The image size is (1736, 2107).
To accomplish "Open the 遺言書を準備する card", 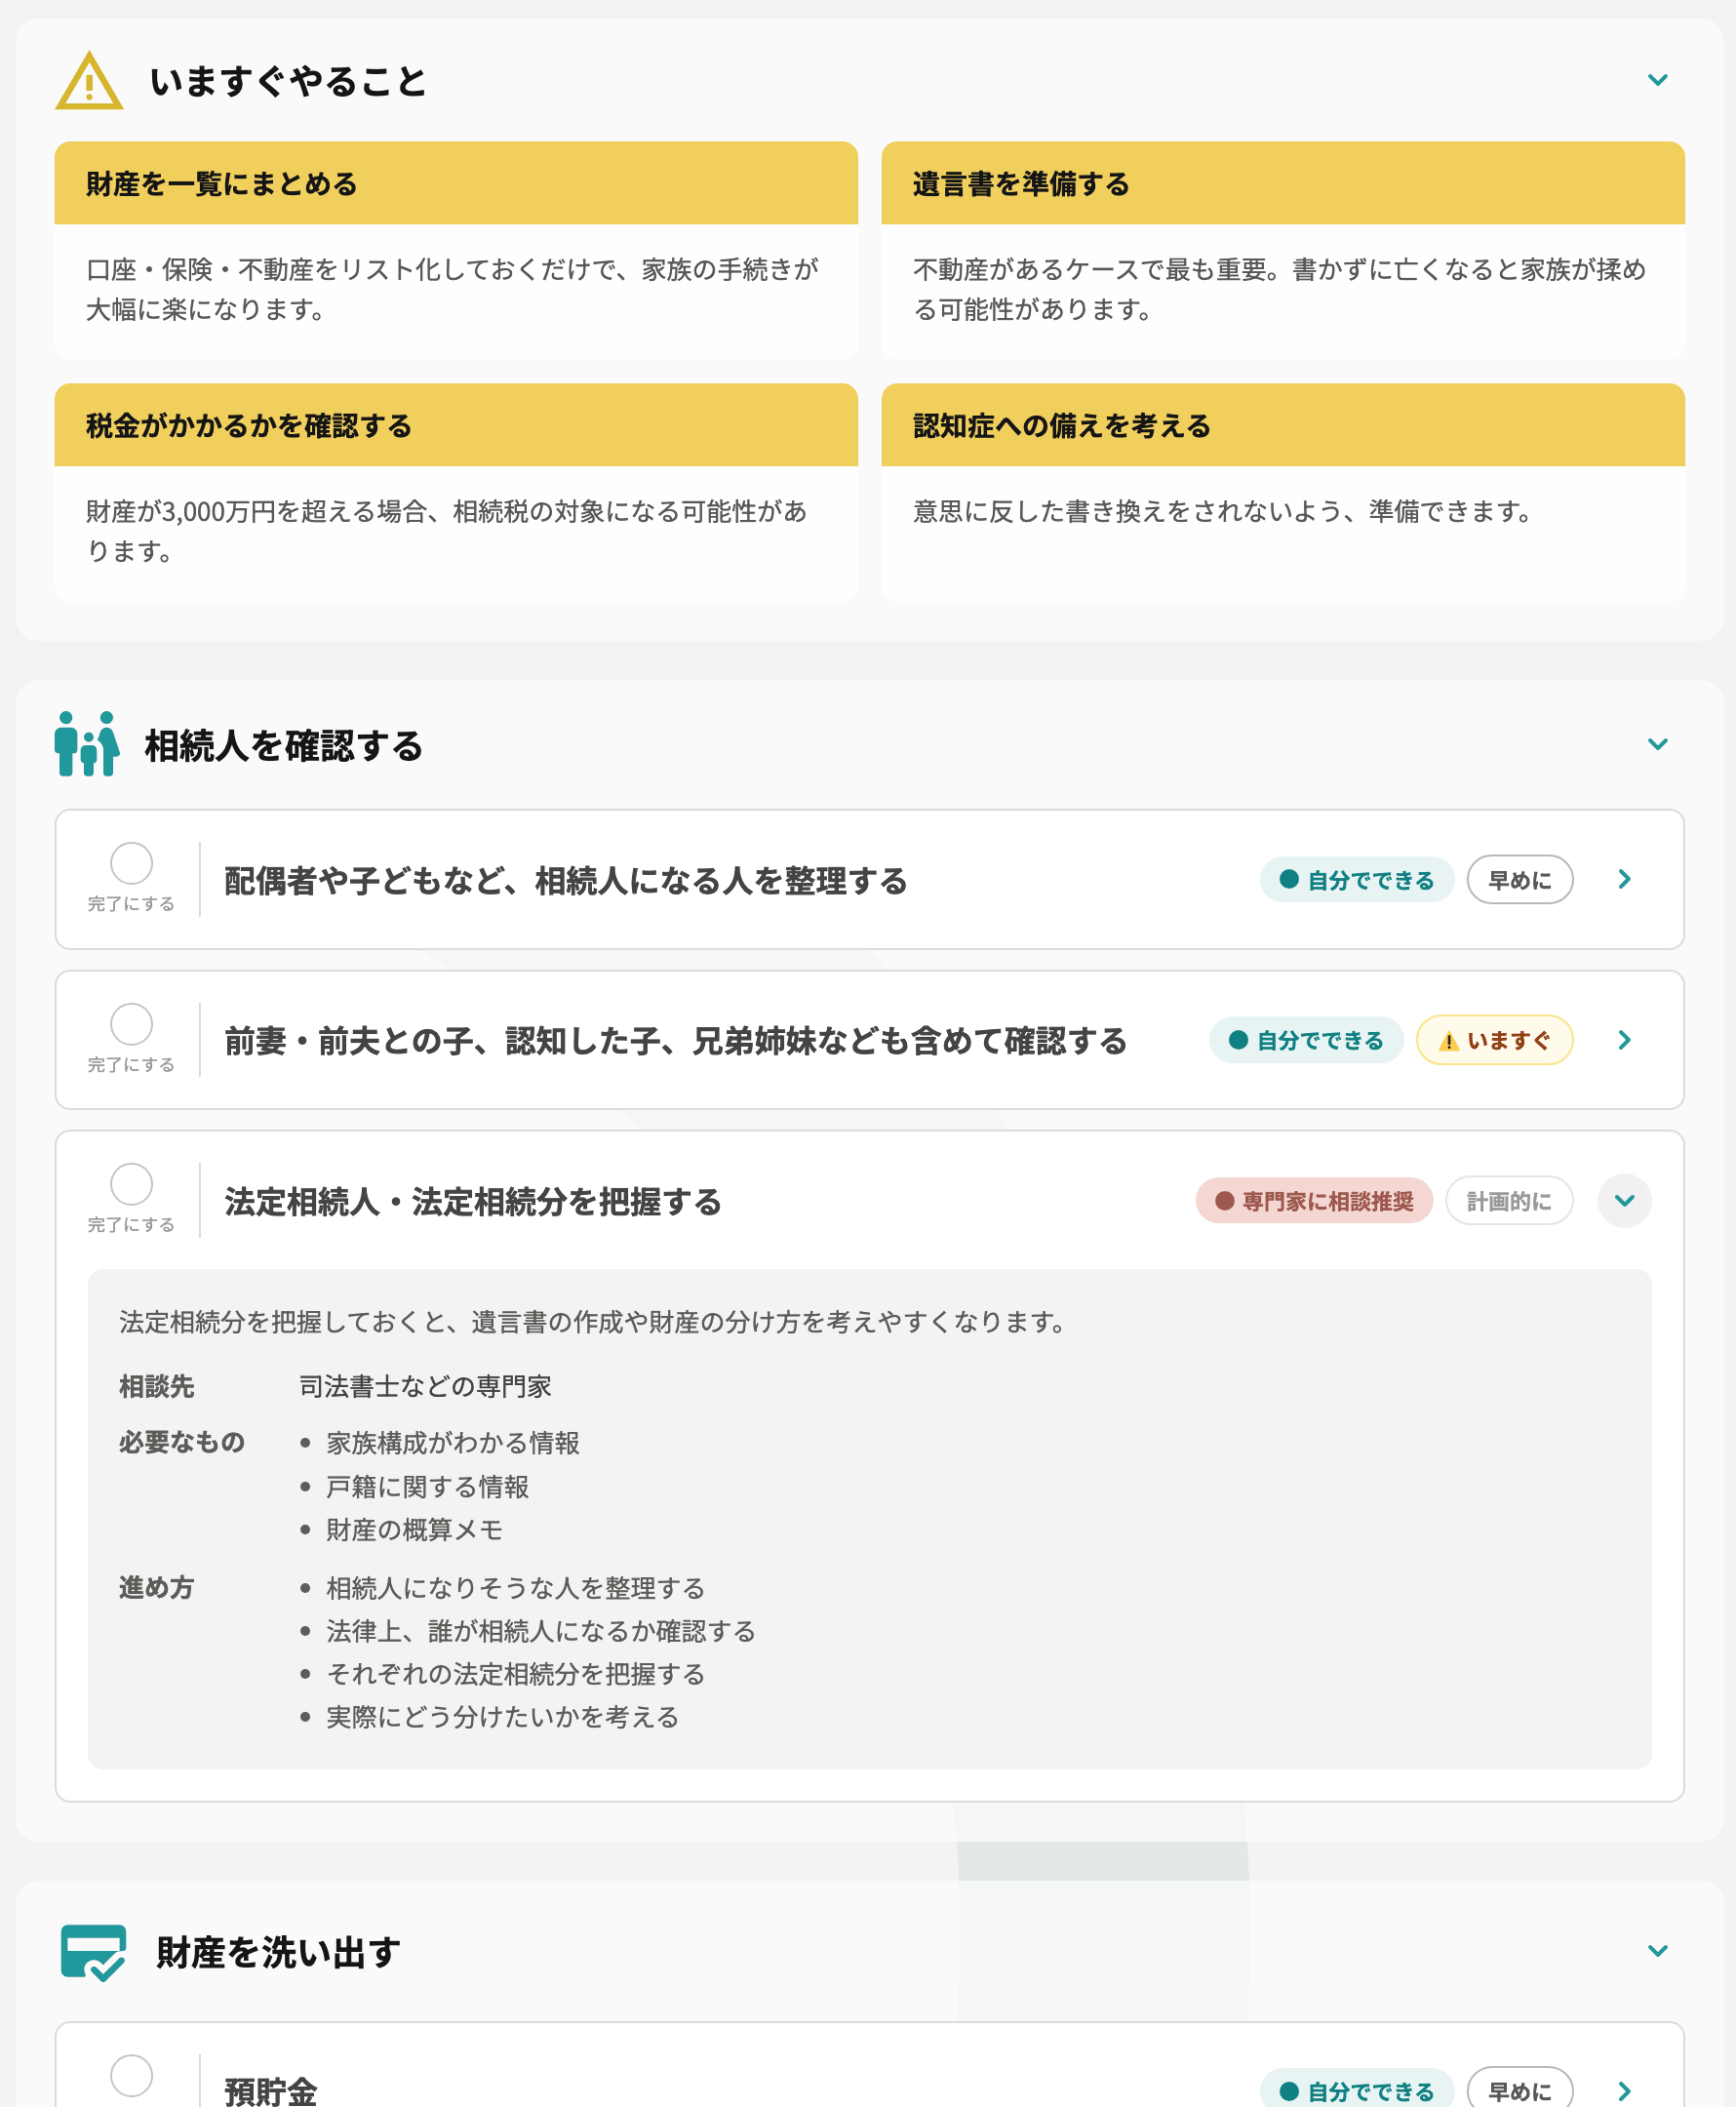I will click(x=1283, y=251).
